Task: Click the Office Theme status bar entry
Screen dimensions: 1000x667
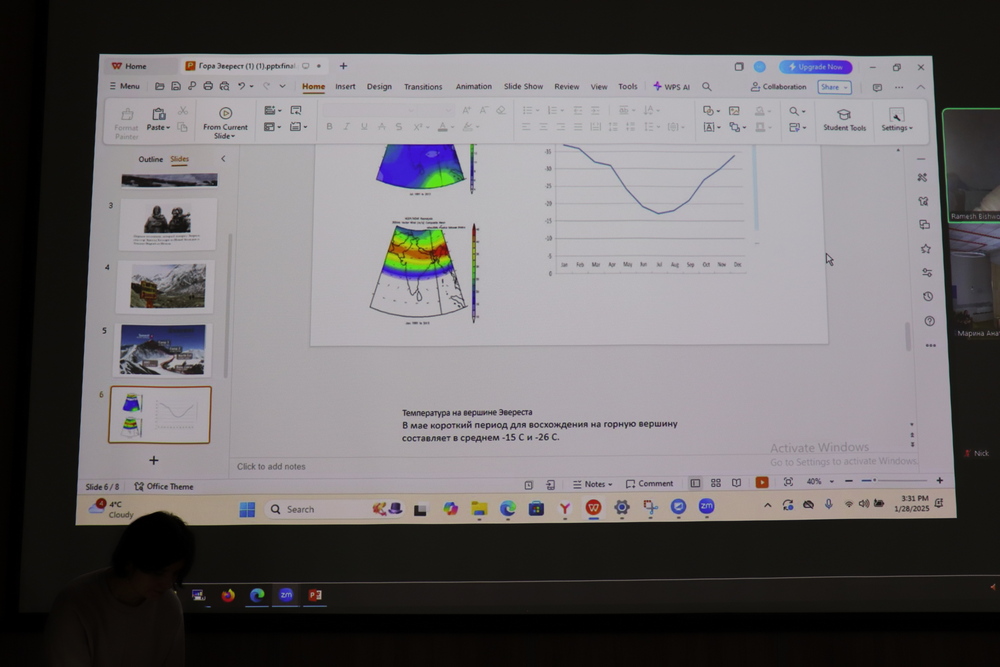Action: [x=164, y=487]
